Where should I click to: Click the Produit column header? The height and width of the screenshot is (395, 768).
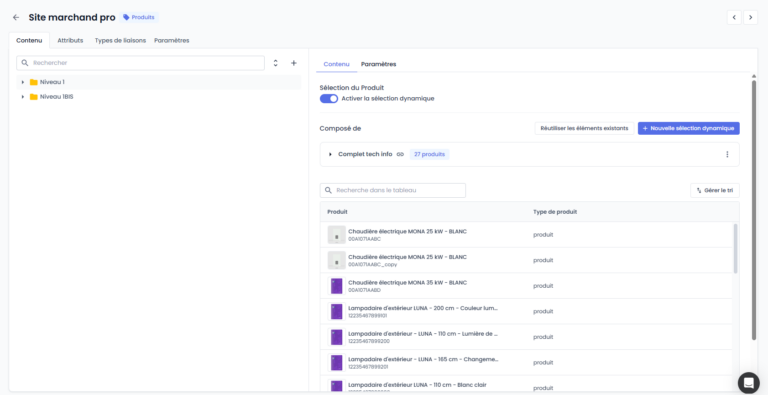pyautogui.click(x=337, y=212)
